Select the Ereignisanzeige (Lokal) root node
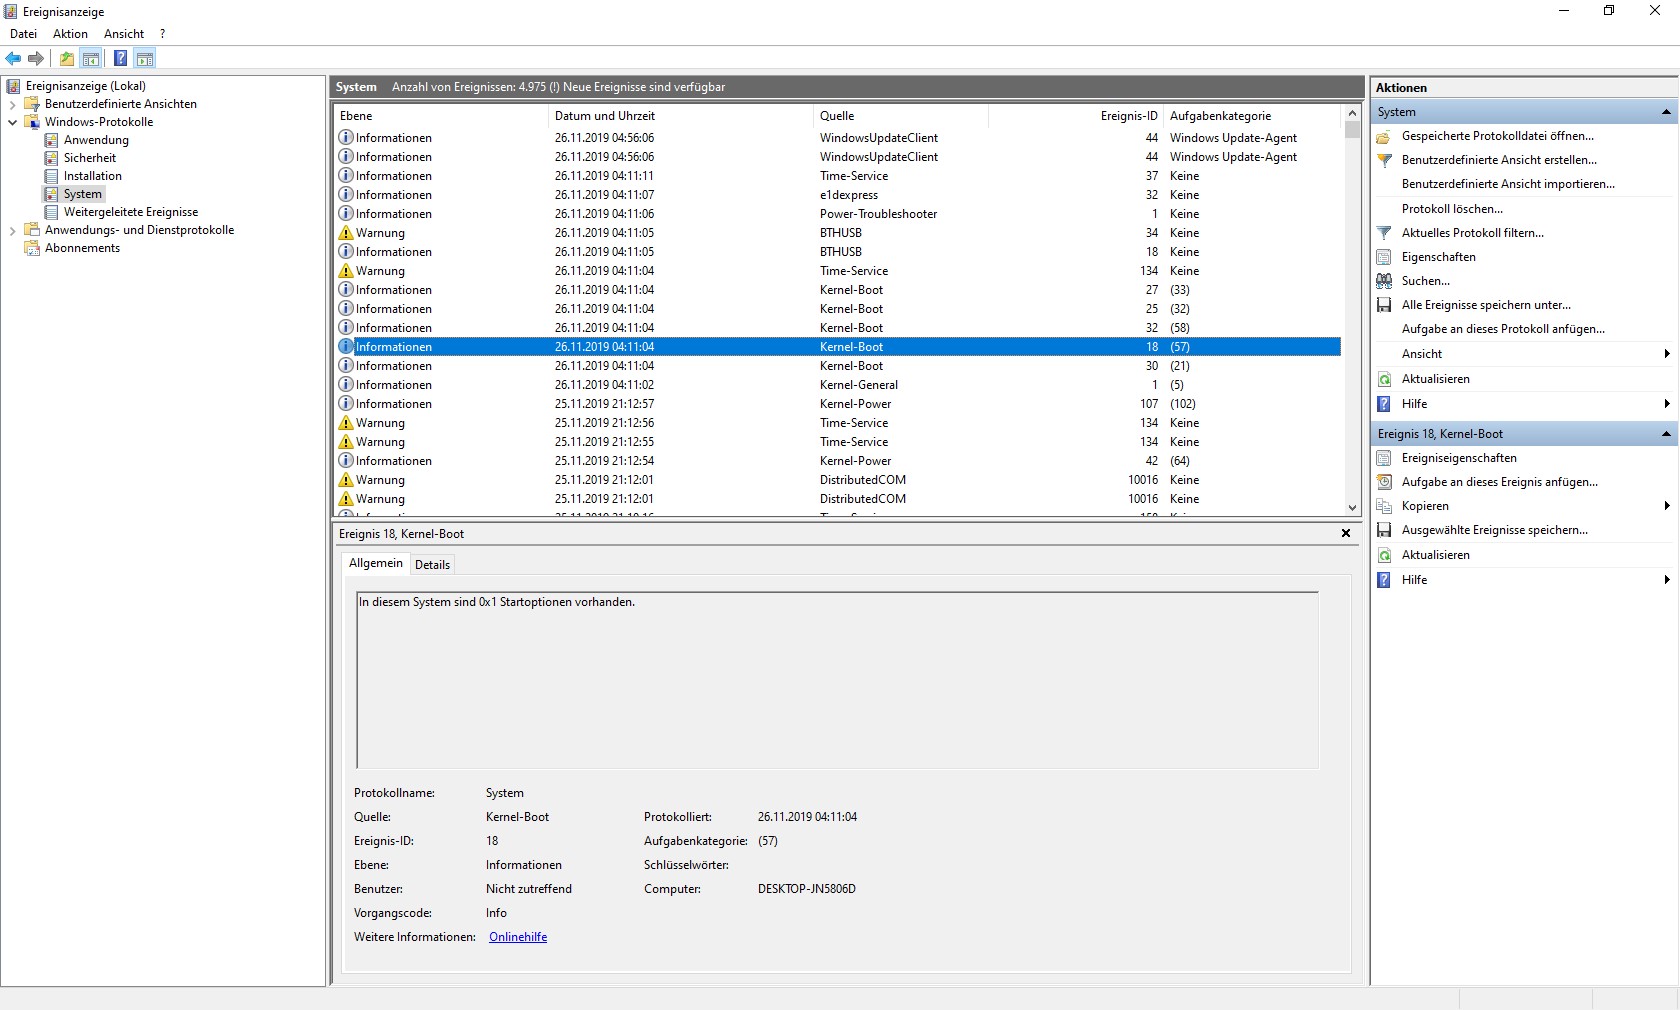The height and width of the screenshot is (1010, 1680). point(86,86)
